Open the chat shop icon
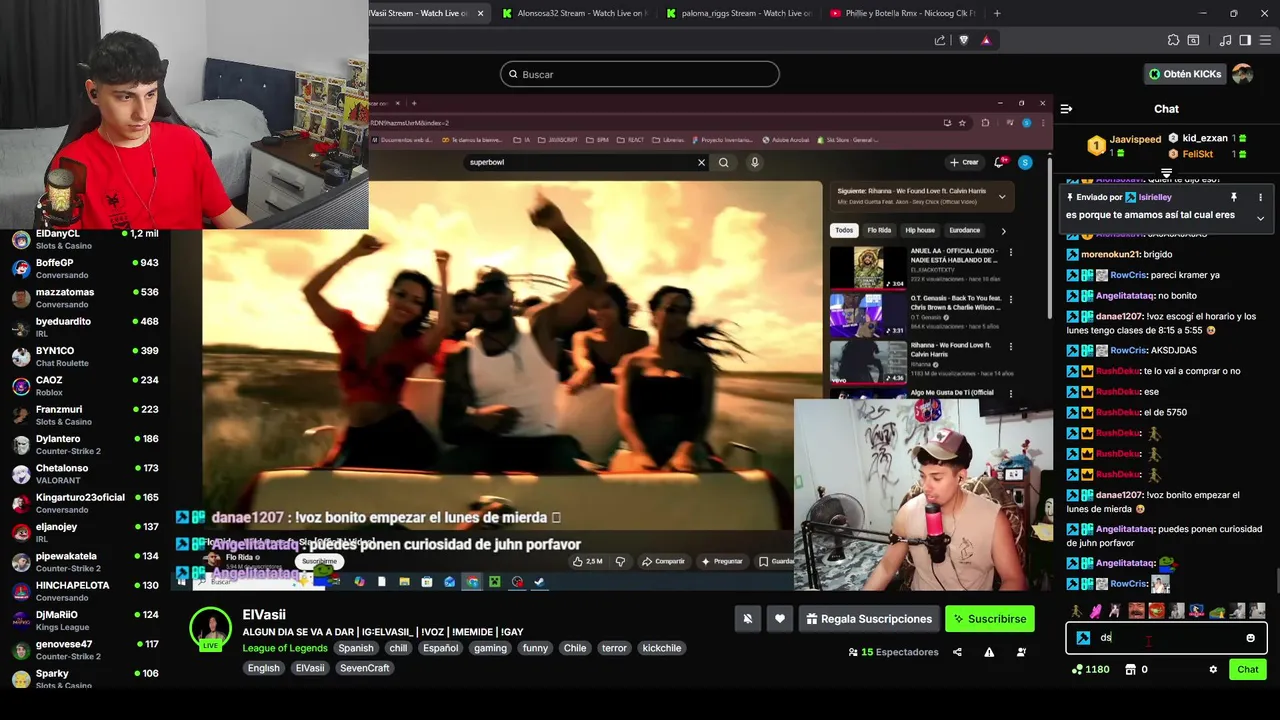Screen dimensions: 1280x720 click(x=1130, y=669)
